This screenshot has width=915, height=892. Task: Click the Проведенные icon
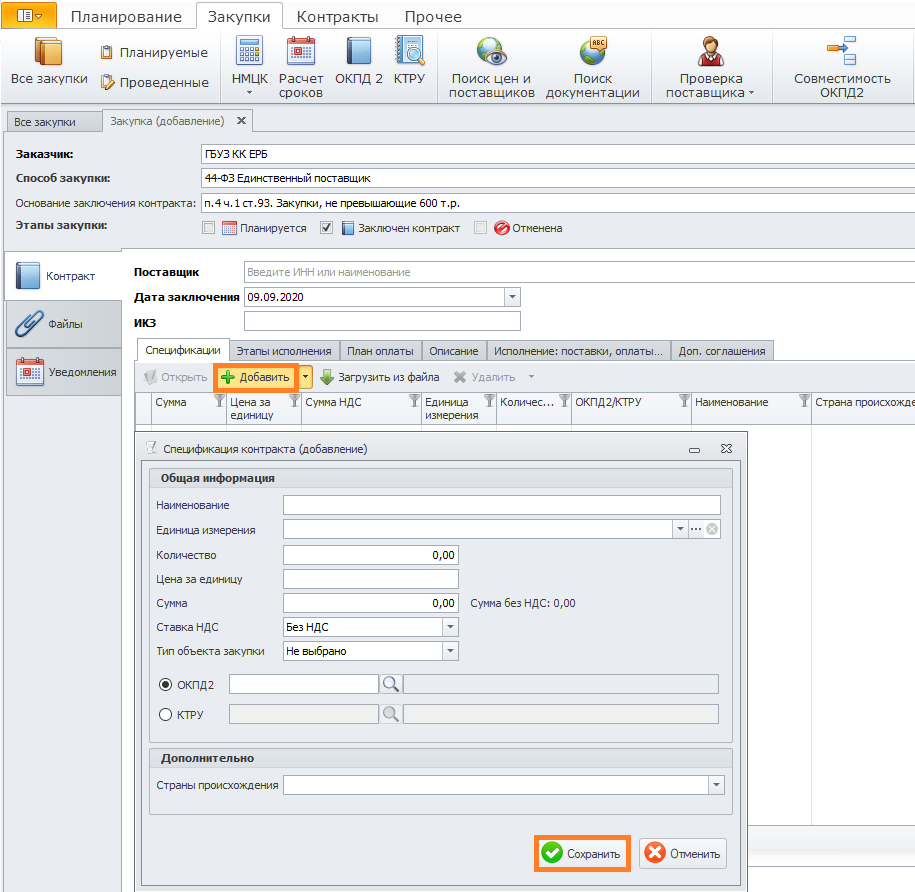[x=107, y=82]
